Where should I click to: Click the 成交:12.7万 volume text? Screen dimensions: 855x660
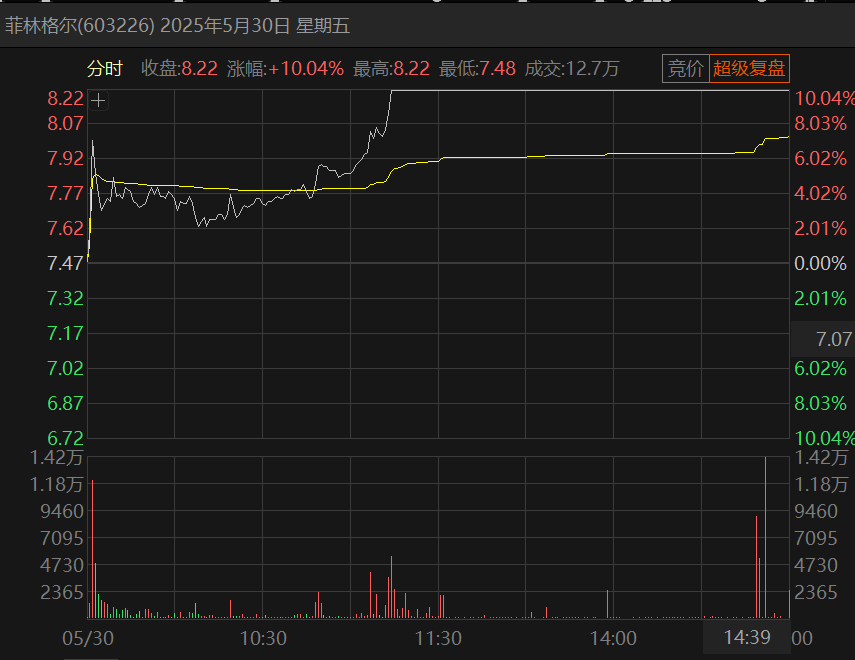pos(572,69)
